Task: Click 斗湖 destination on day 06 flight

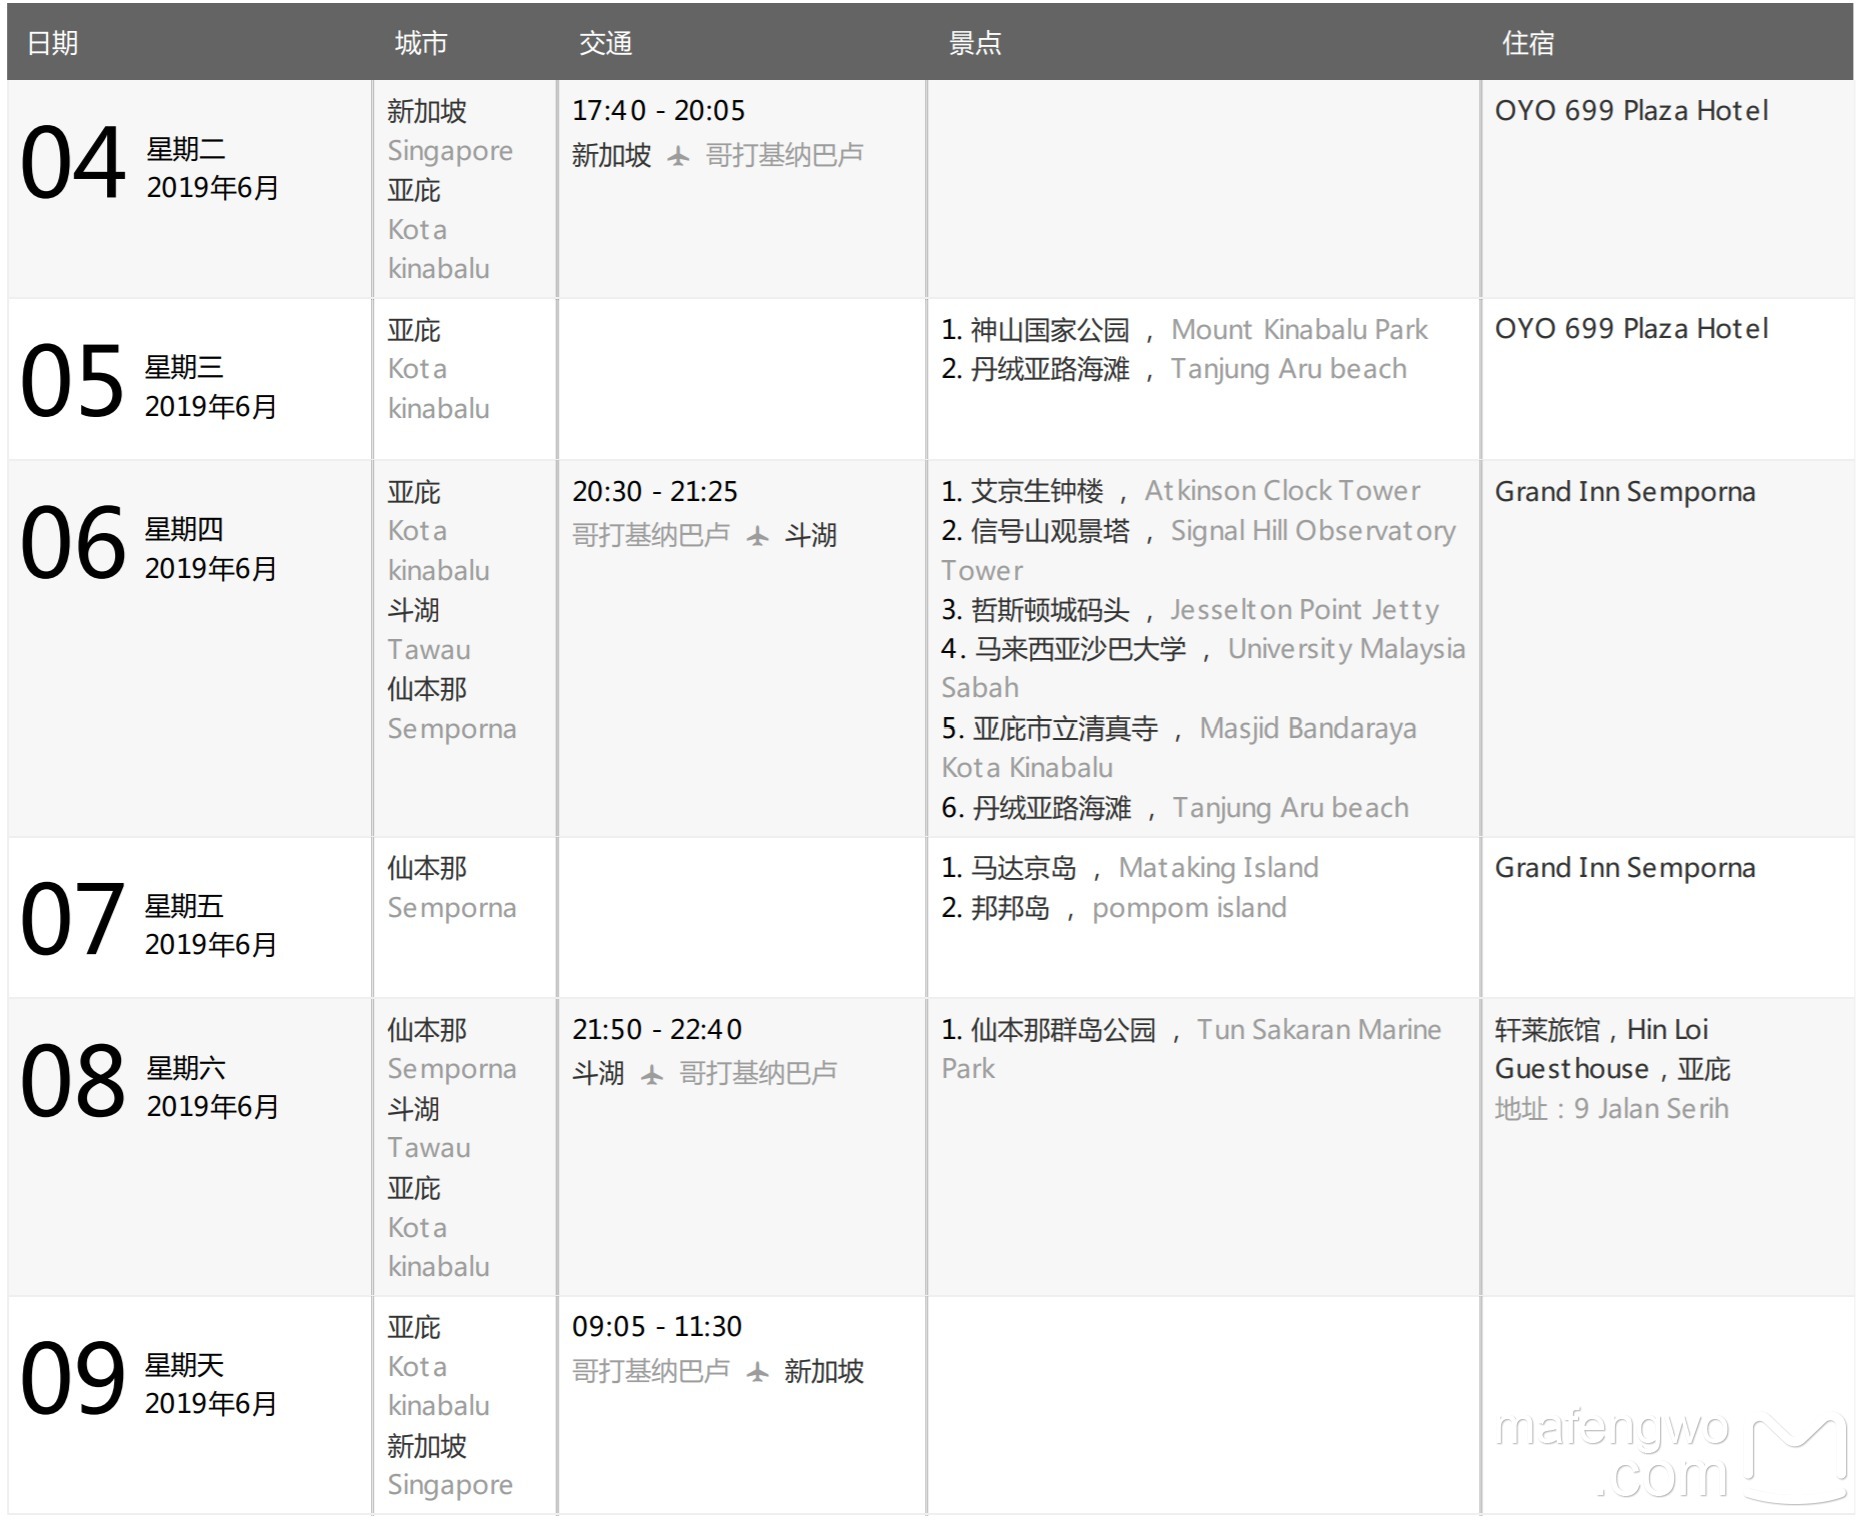Action: 811,535
